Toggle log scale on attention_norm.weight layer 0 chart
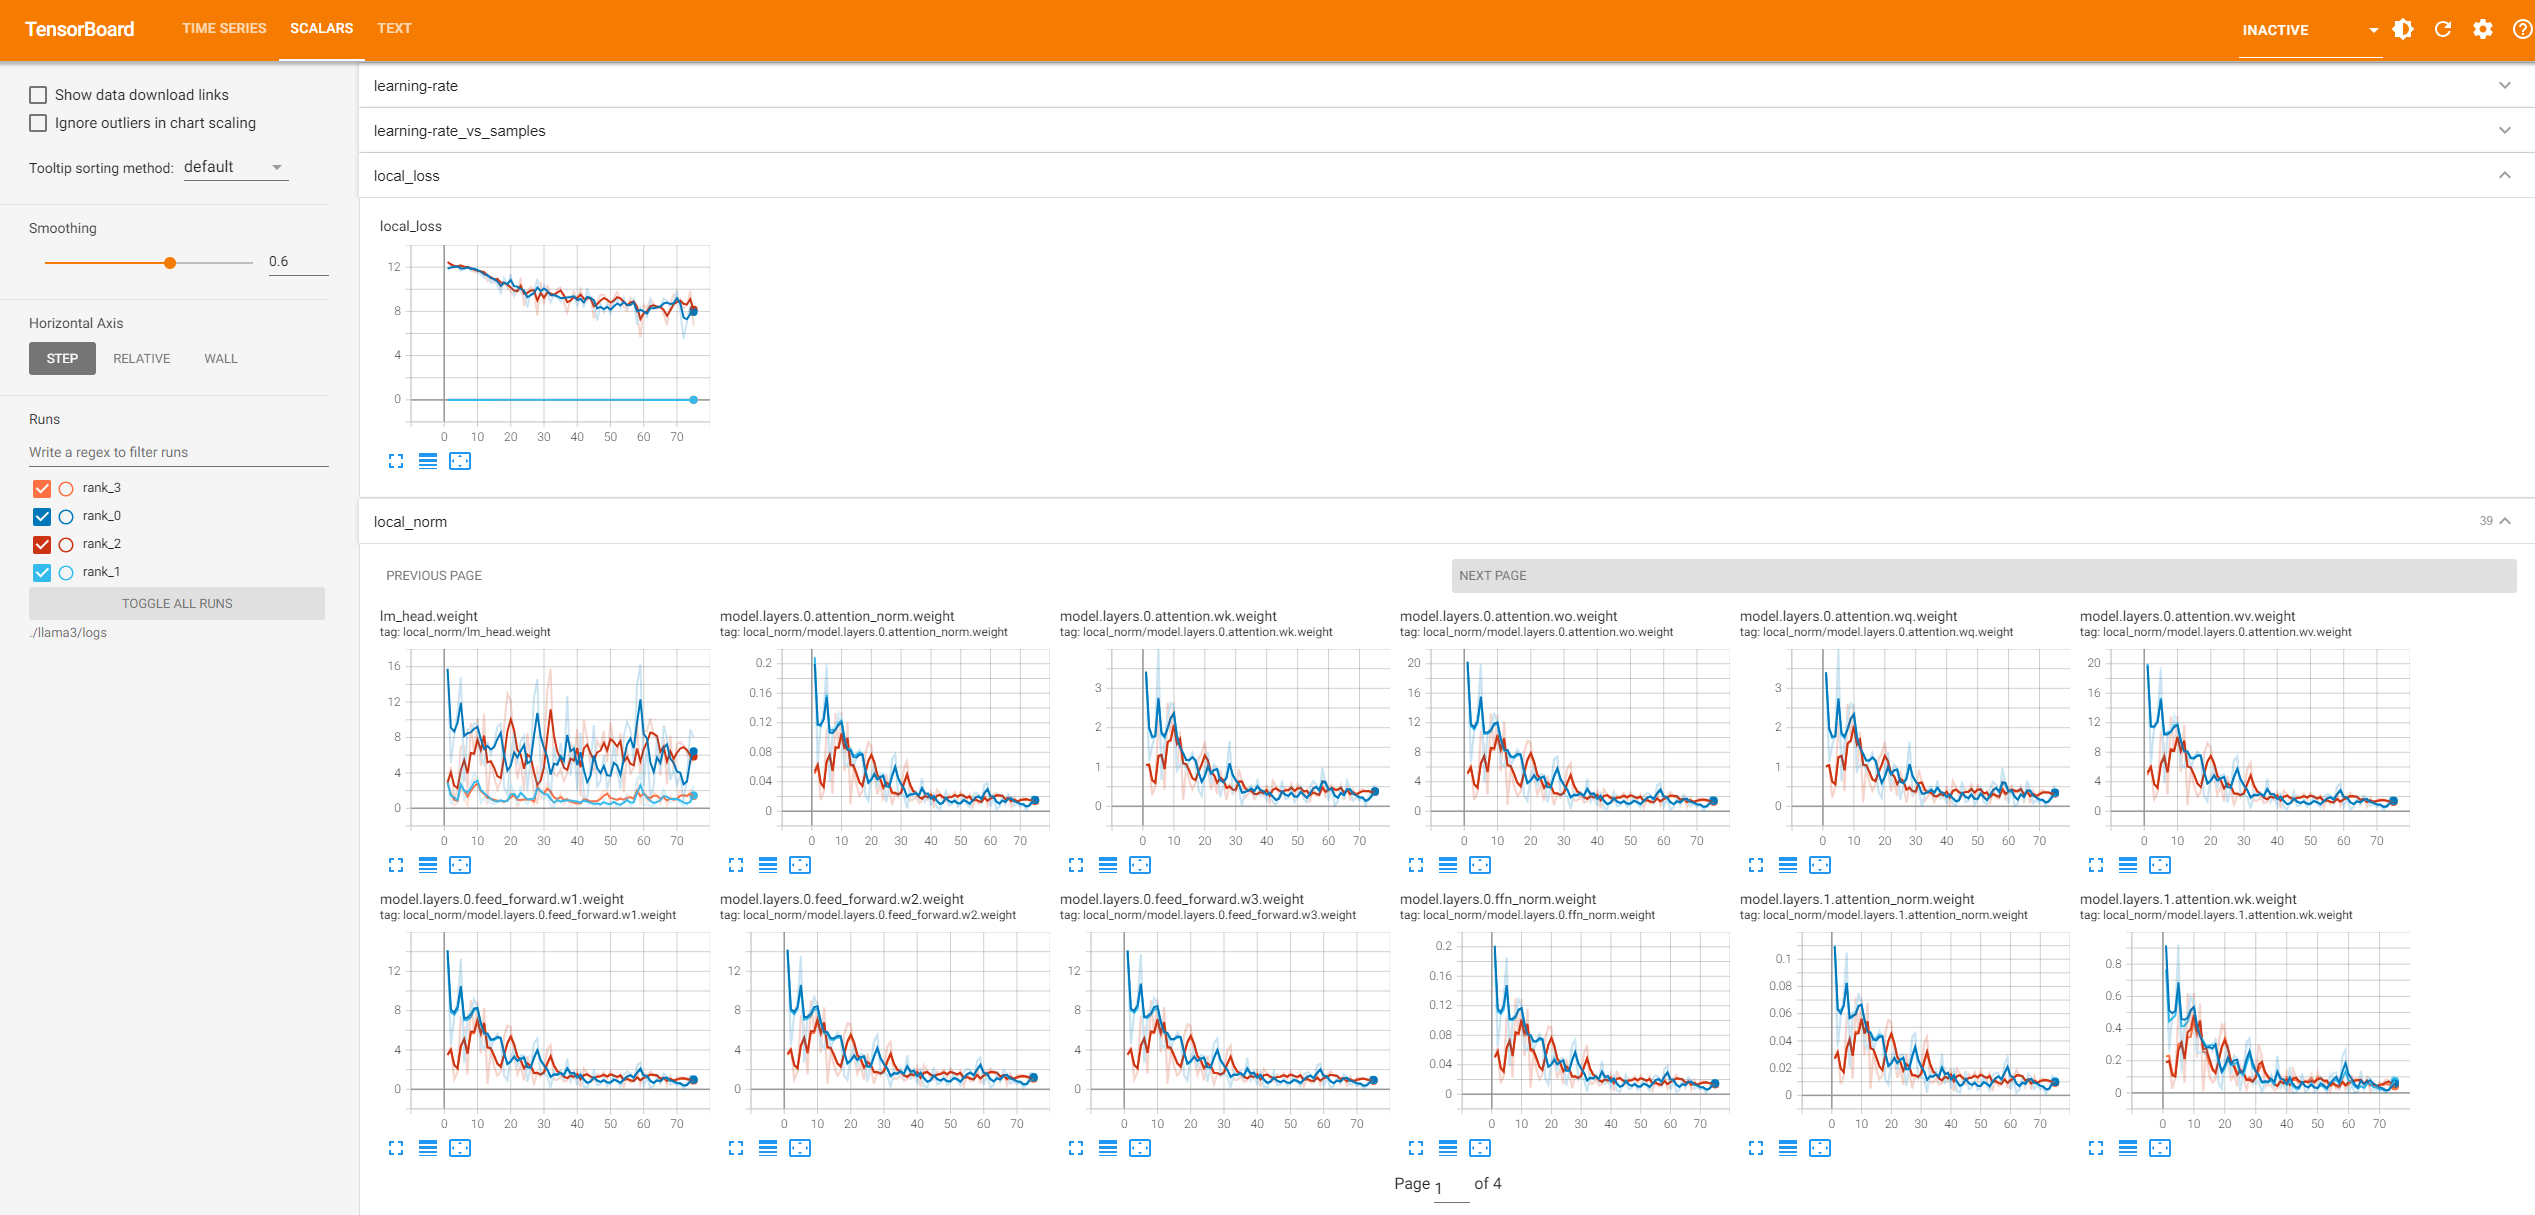The image size is (2535, 1215). click(768, 865)
